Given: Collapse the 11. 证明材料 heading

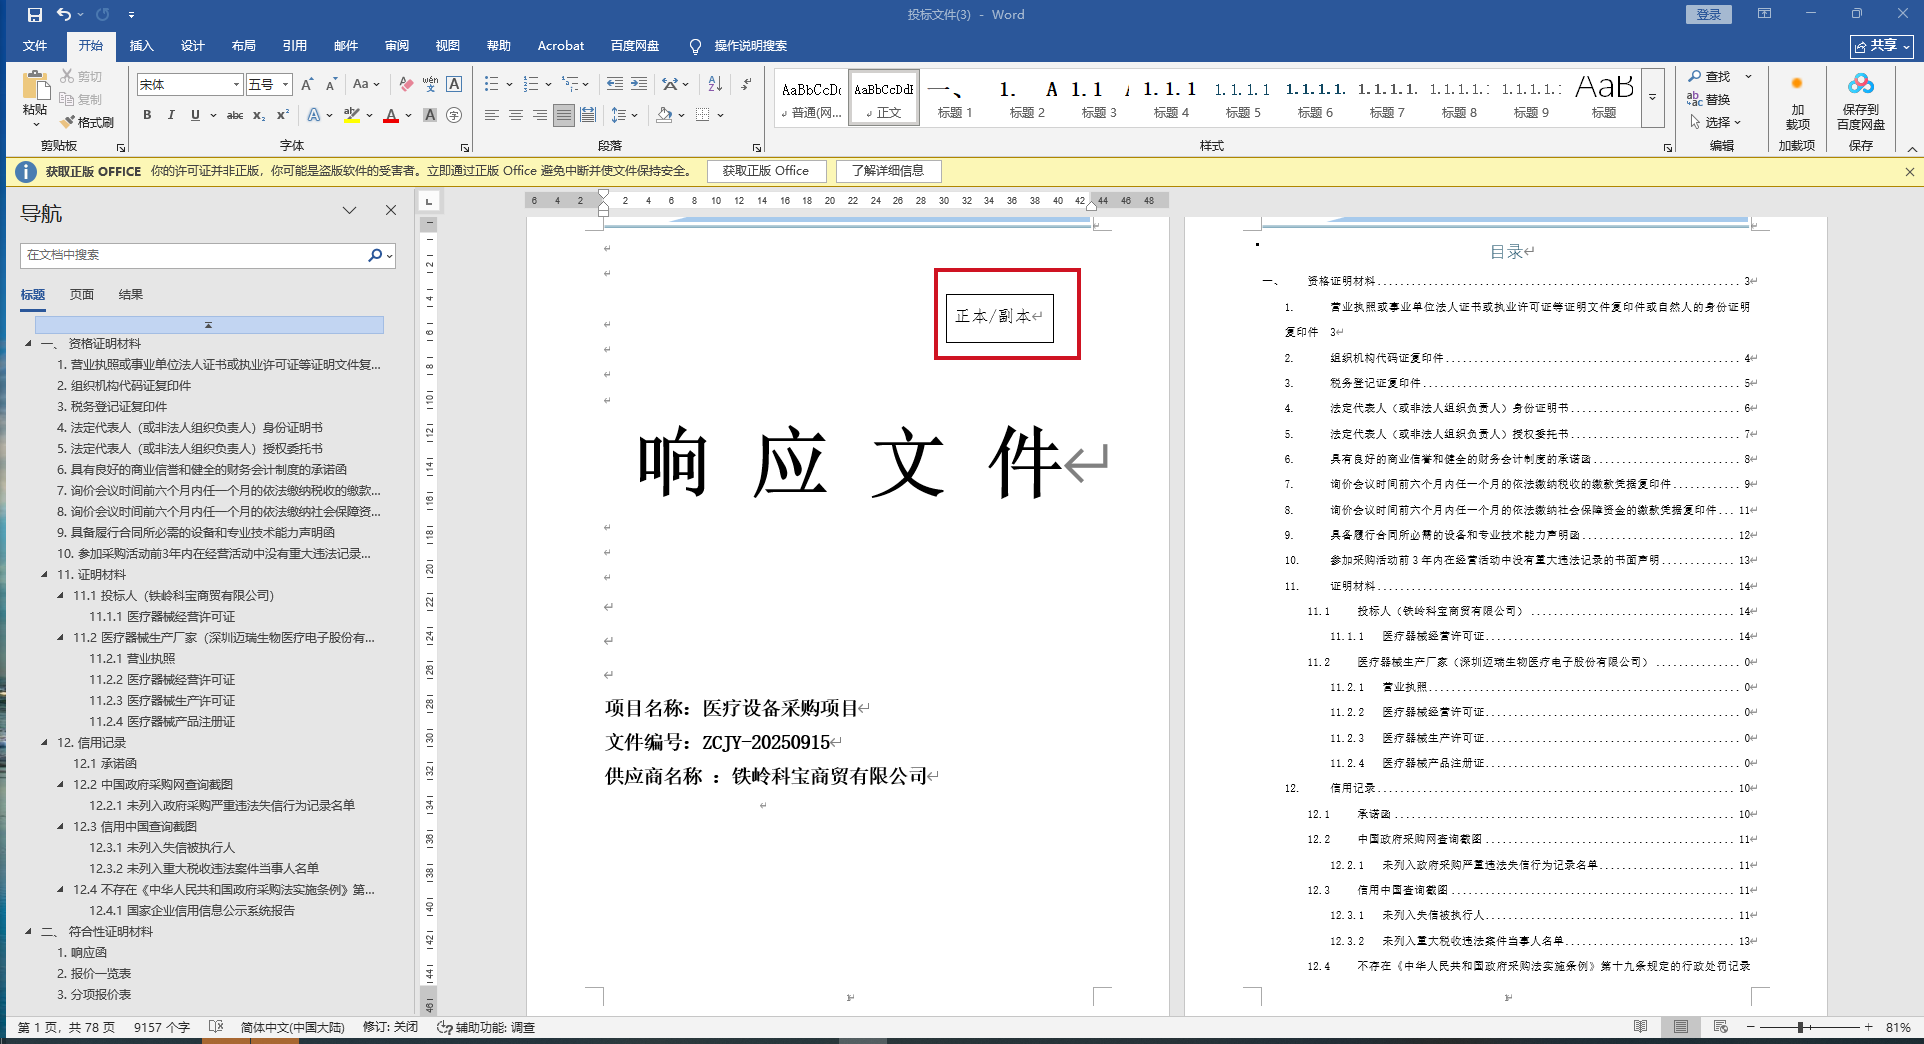Looking at the screenshot, I should (44, 575).
